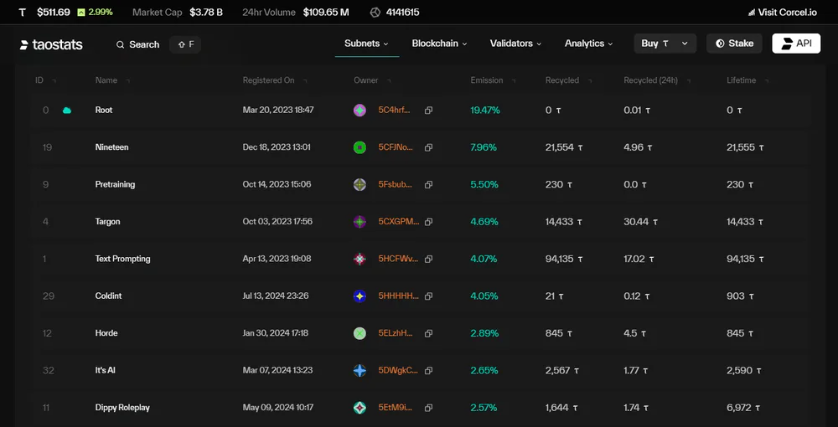Click the TAO symbol icon in top bar

click(x=22, y=12)
